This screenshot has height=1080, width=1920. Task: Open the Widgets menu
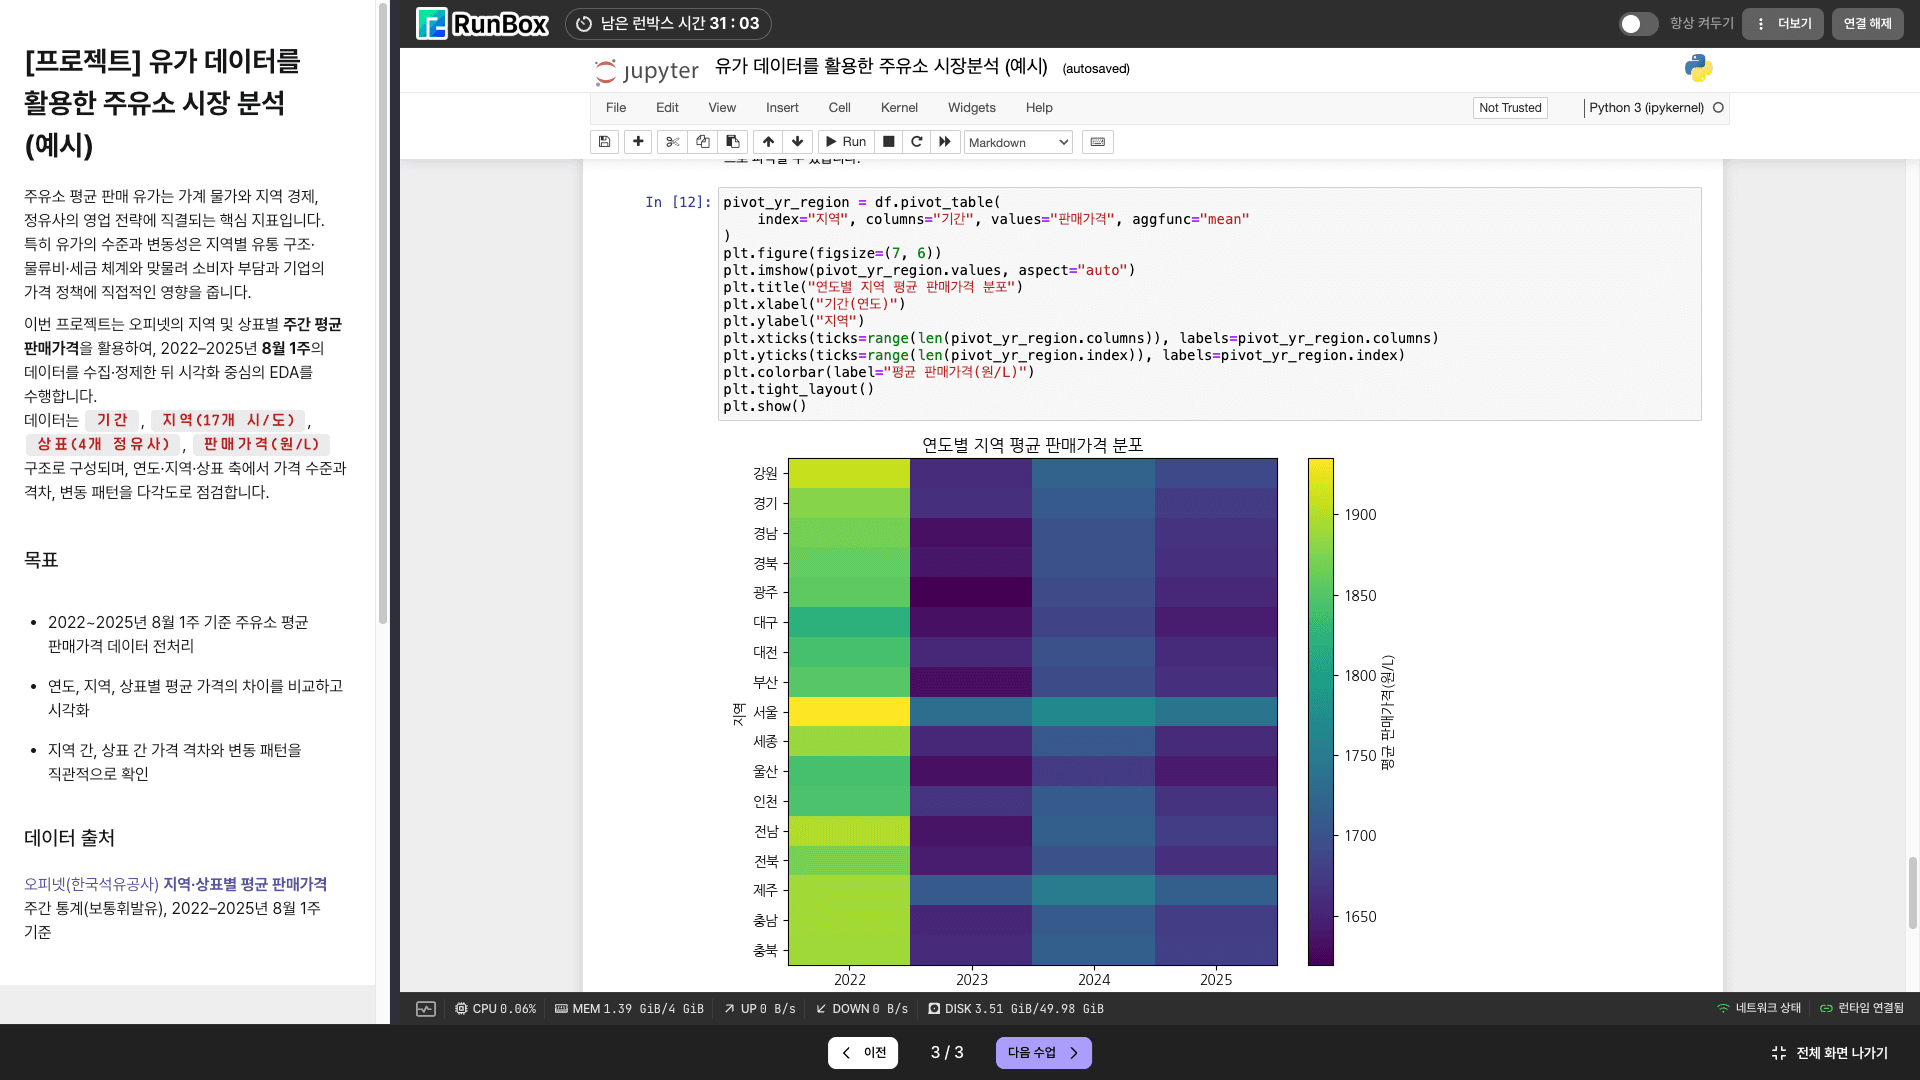tap(971, 108)
